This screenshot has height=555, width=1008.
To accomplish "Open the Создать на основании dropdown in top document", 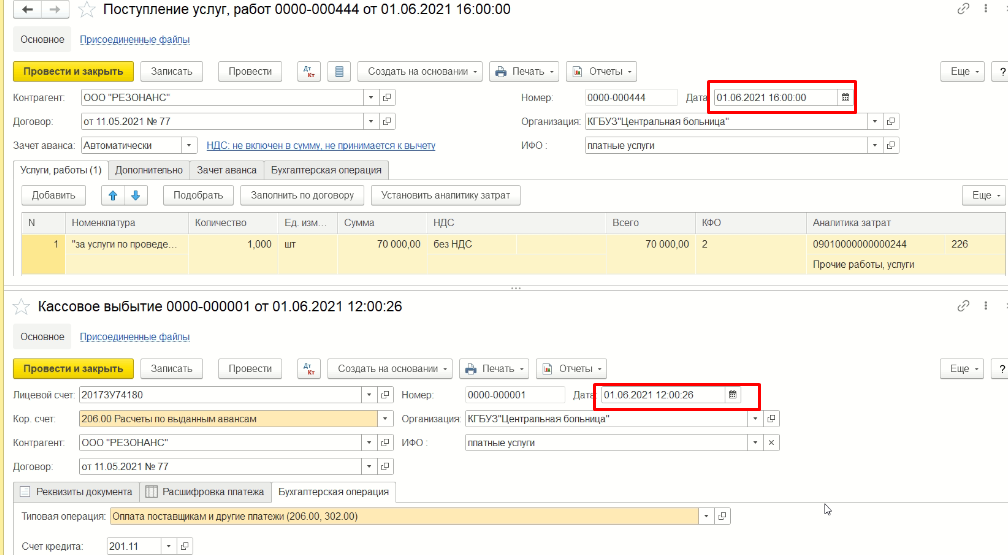I will (x=419, y=72).
